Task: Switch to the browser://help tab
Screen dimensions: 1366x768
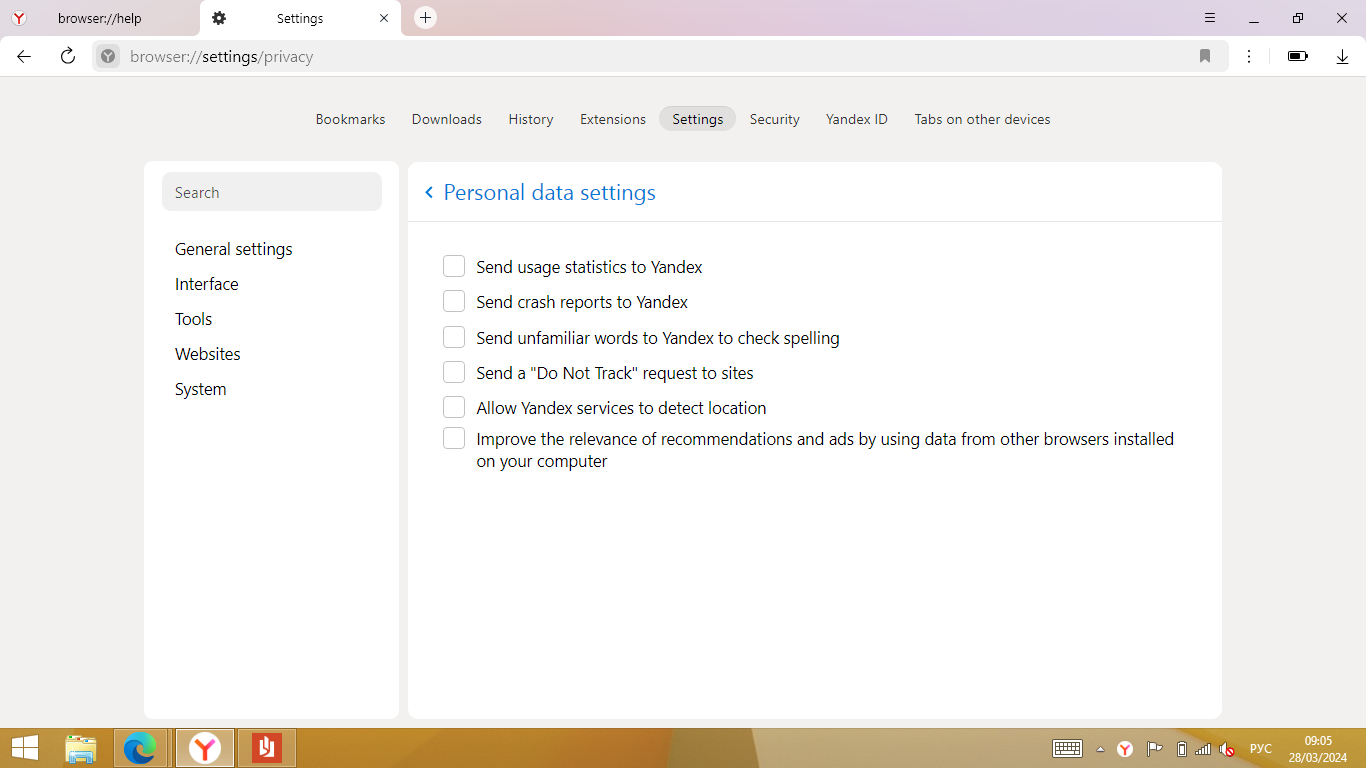Action: 100,18
